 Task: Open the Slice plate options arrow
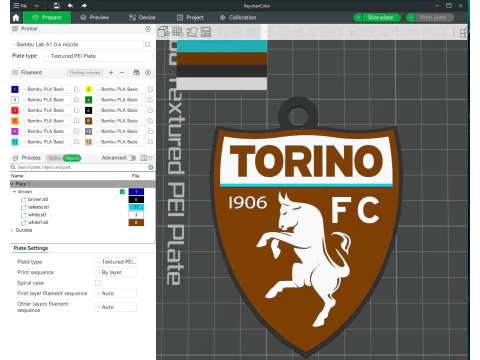358,18
